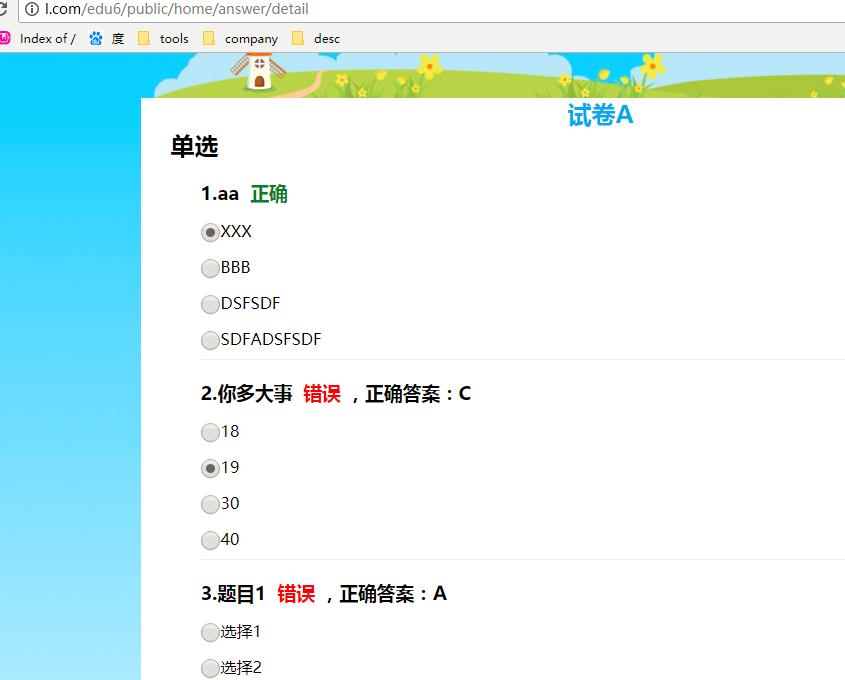
Task: Expand the 'tools' bookmark folder
Action: click(x=163, y=39)
